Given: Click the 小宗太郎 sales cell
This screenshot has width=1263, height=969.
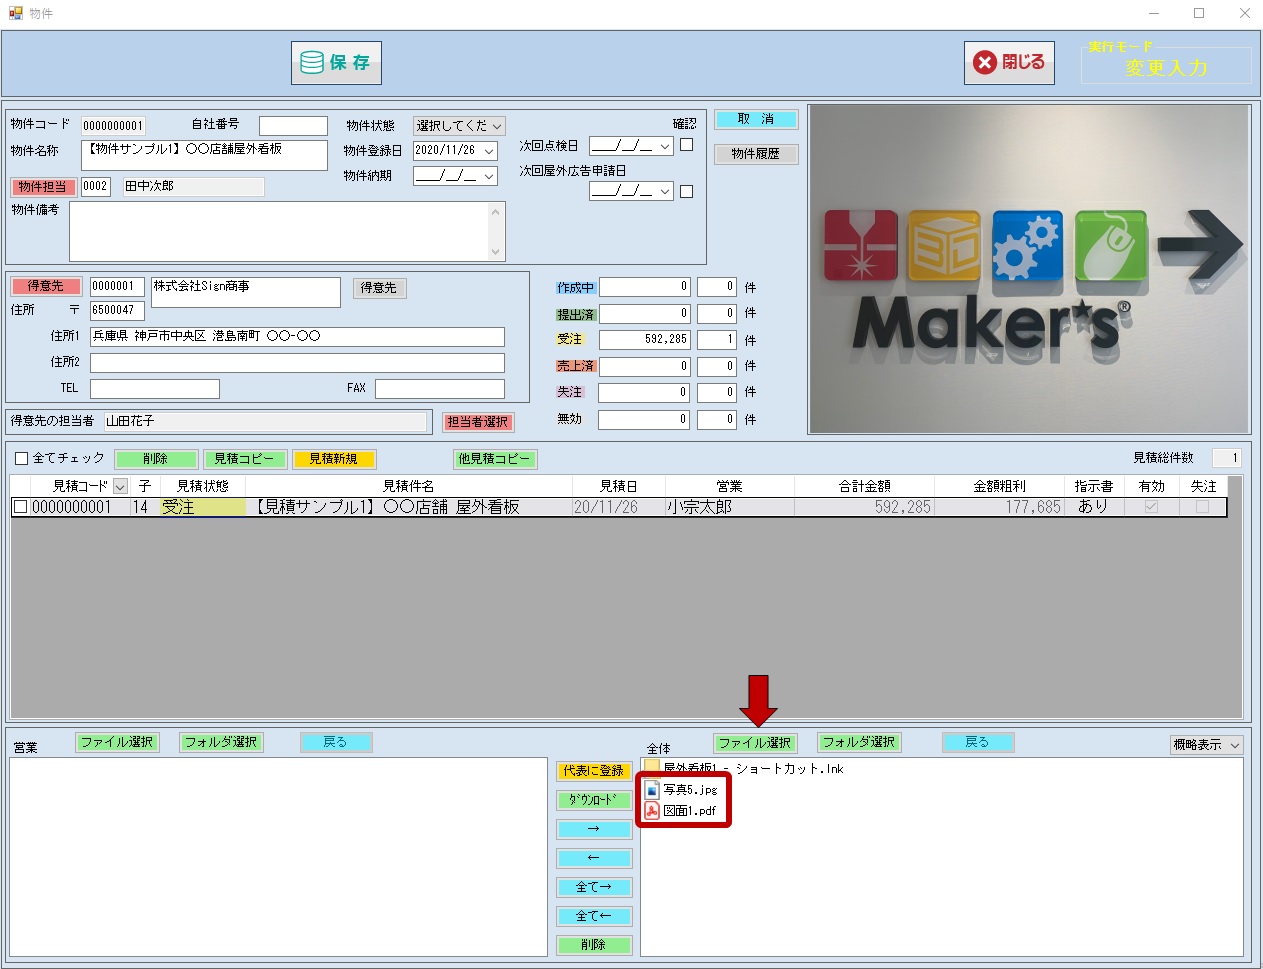Looking at the screenshot, I should pos(729,507).
